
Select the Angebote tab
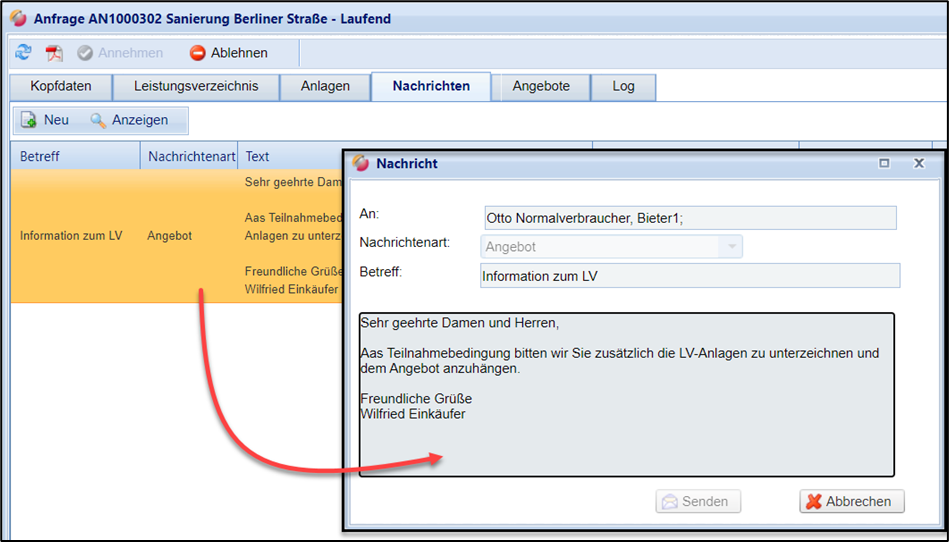coord(541,86)
